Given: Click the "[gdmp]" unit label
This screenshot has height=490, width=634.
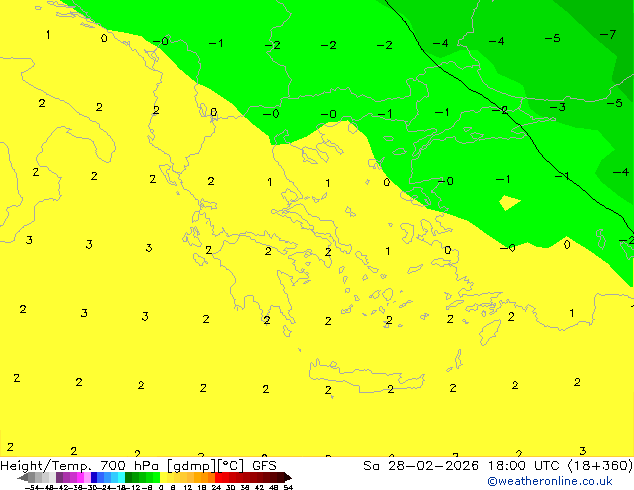Looking at the screenshot, I should 192,466.
